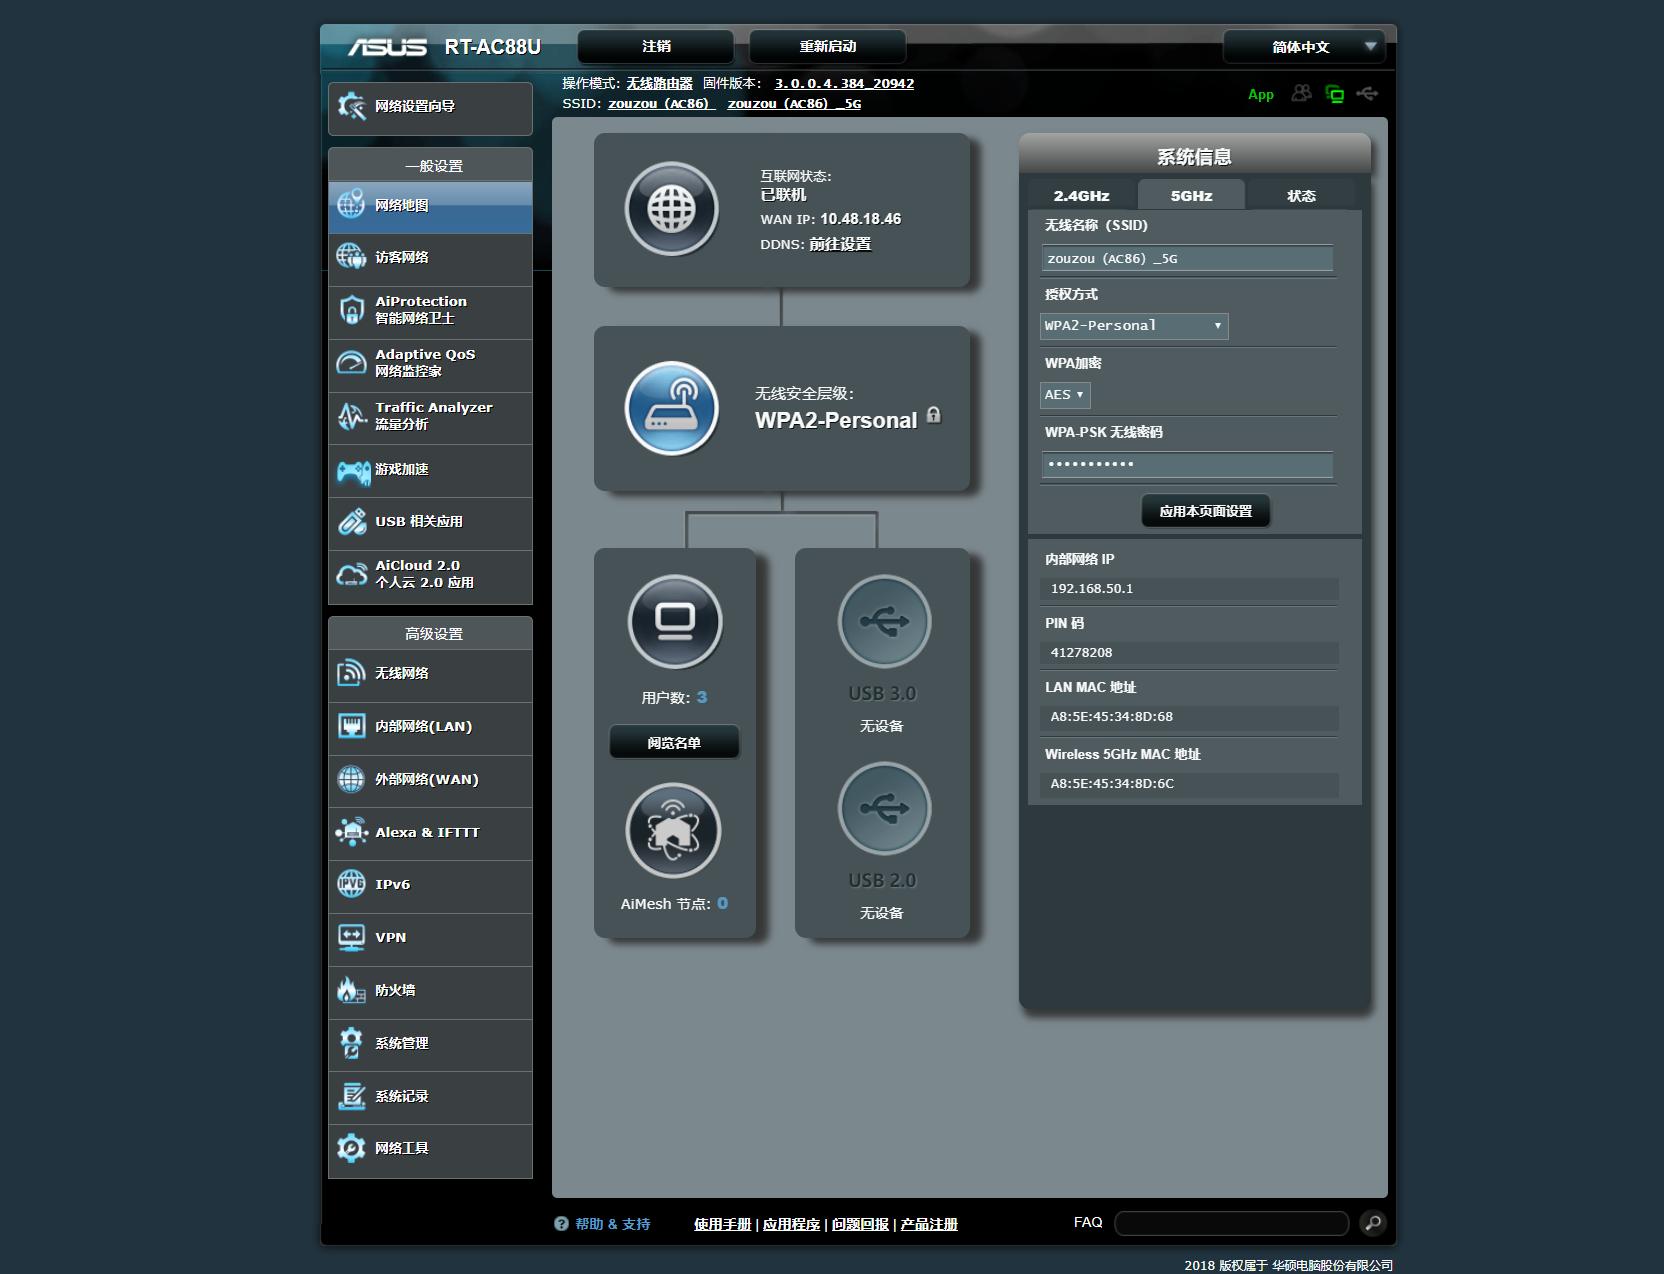The height and width of the screenshot is (1274, 1664).
Task: Click the AiMesh node count 0
Action: [x=722, y=903]
